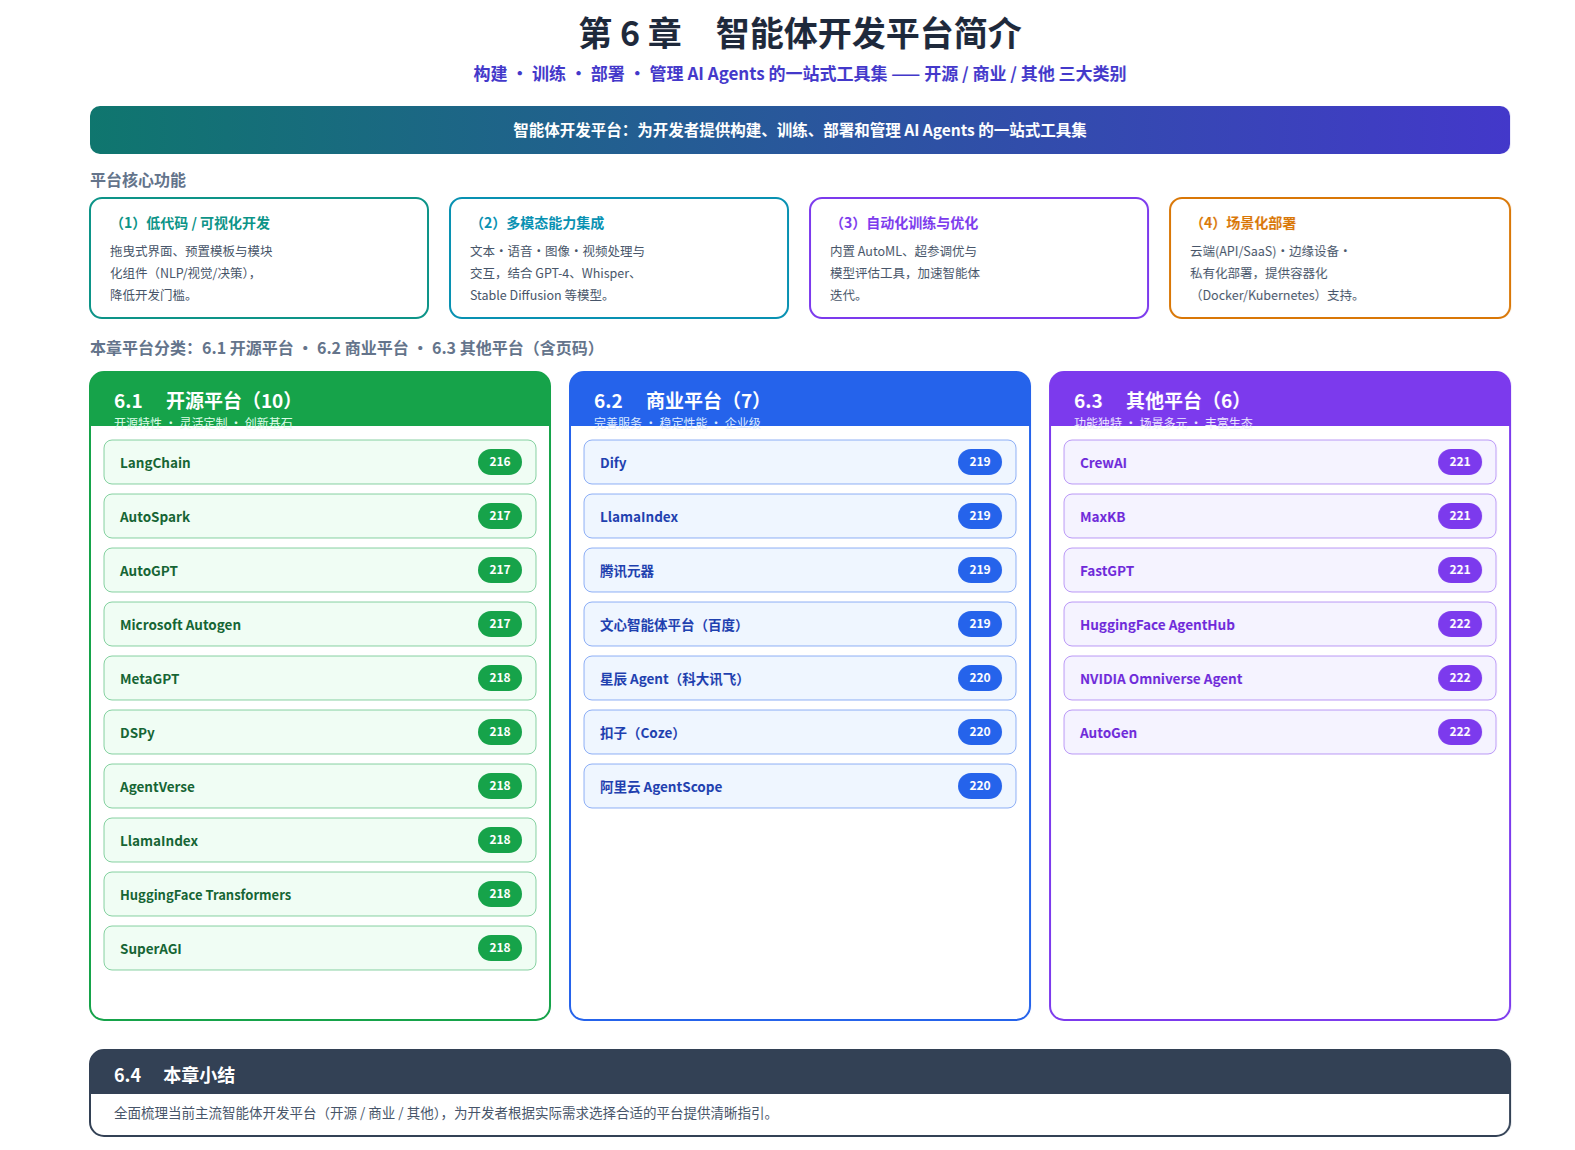Open the AutoGPT list item
This screenshot has width=1575, height=1150.
point(320,570)
